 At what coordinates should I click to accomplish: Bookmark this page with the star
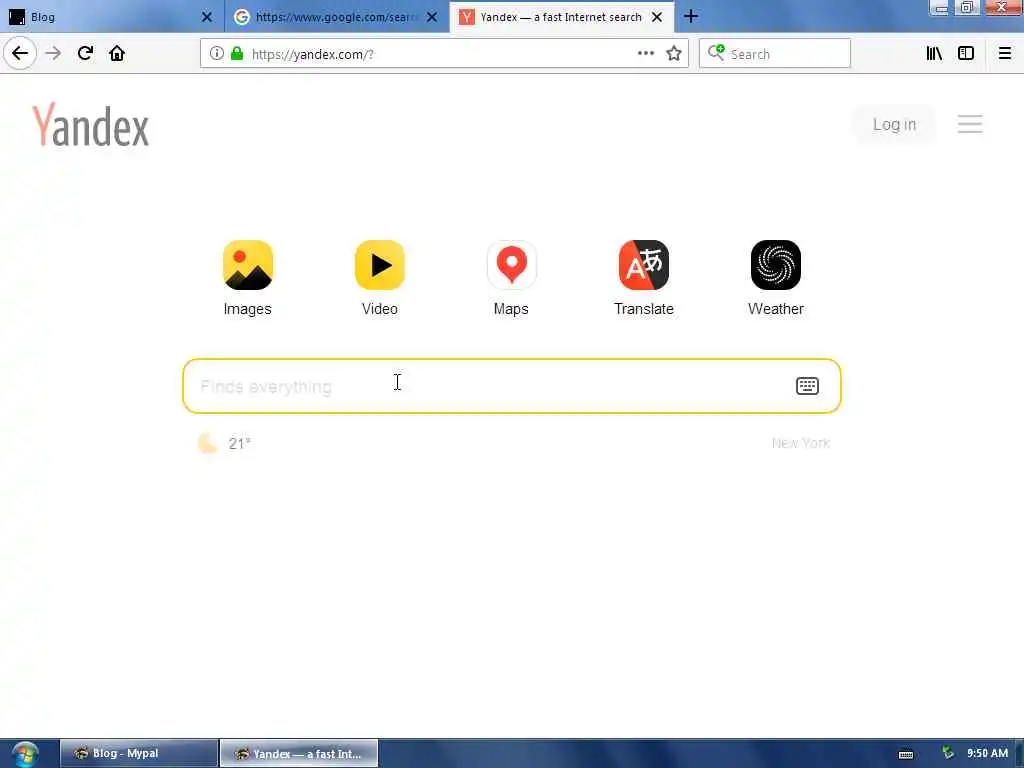coord(674,54)
